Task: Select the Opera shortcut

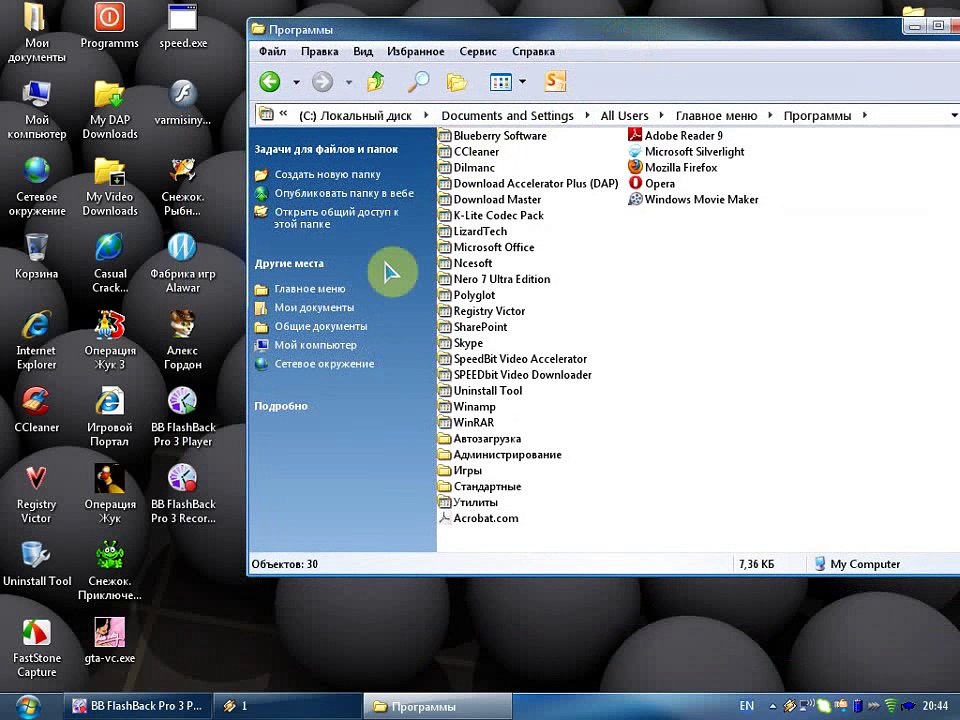Action: pos(652,183)
